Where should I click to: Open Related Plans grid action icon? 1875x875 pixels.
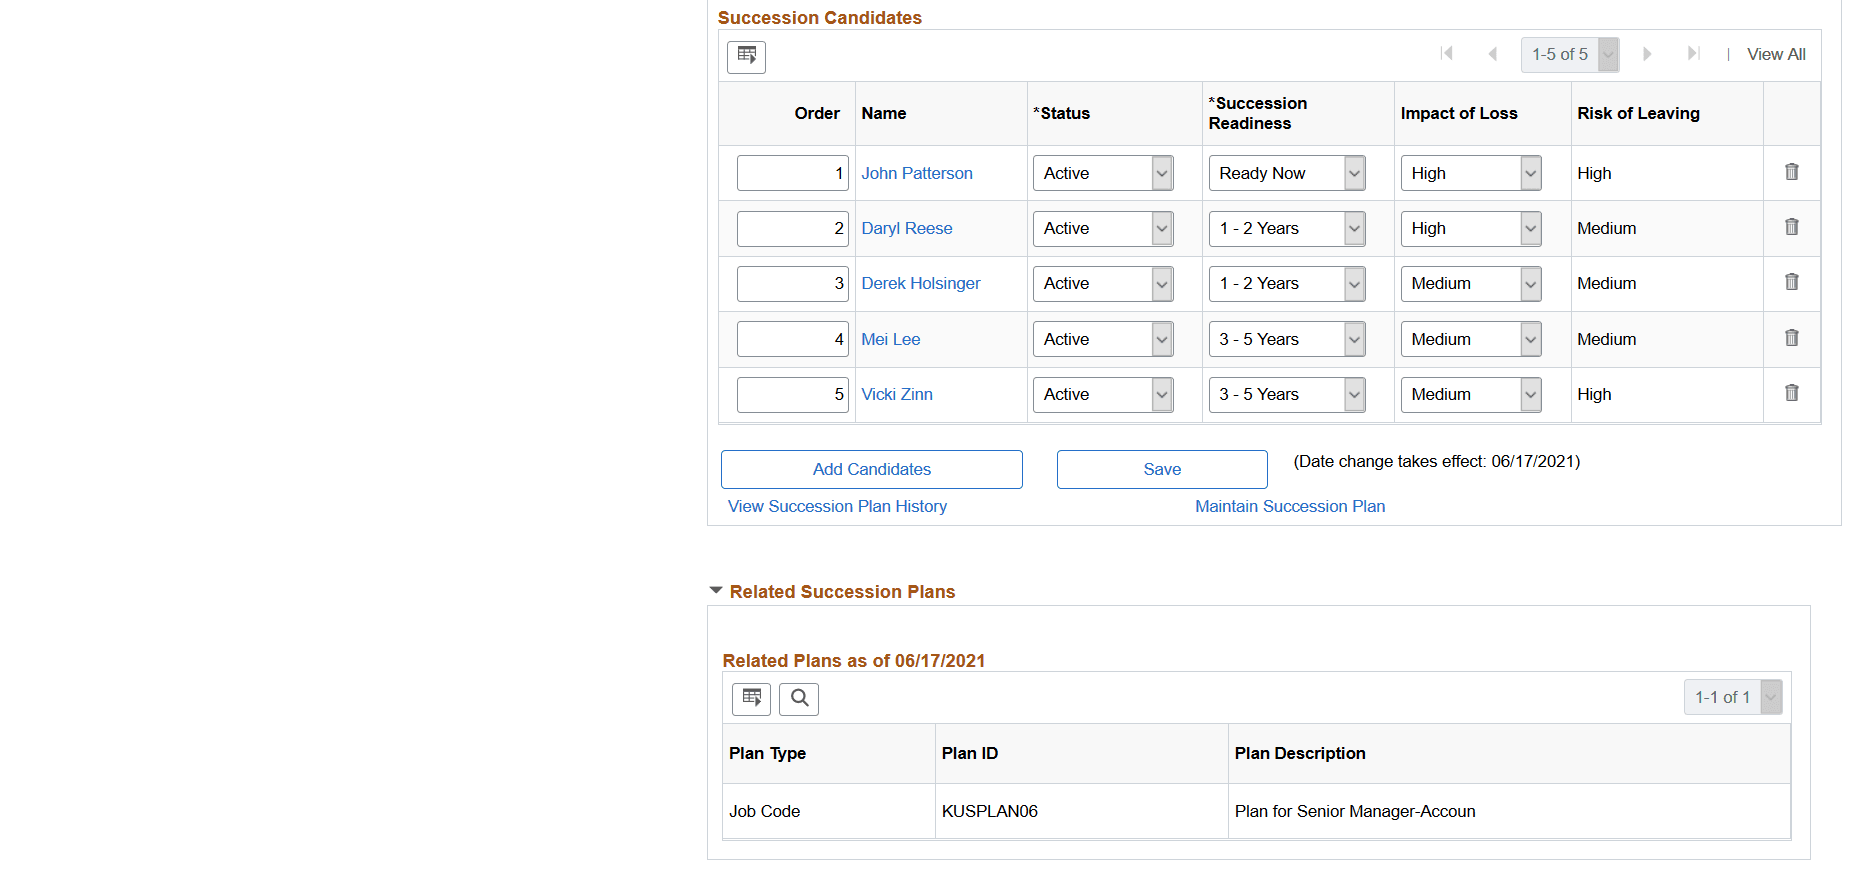(751, 698)
